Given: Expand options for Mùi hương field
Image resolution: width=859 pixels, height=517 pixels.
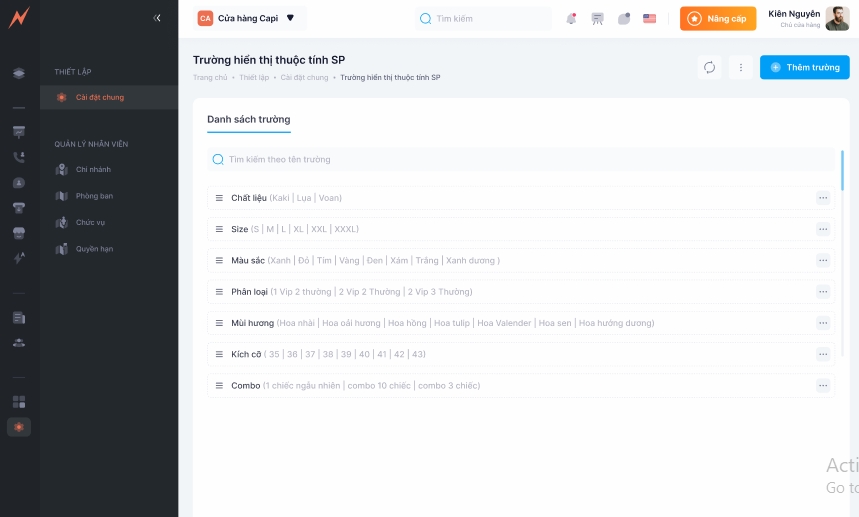Looking at the screenshot, I should click(823, 323).
